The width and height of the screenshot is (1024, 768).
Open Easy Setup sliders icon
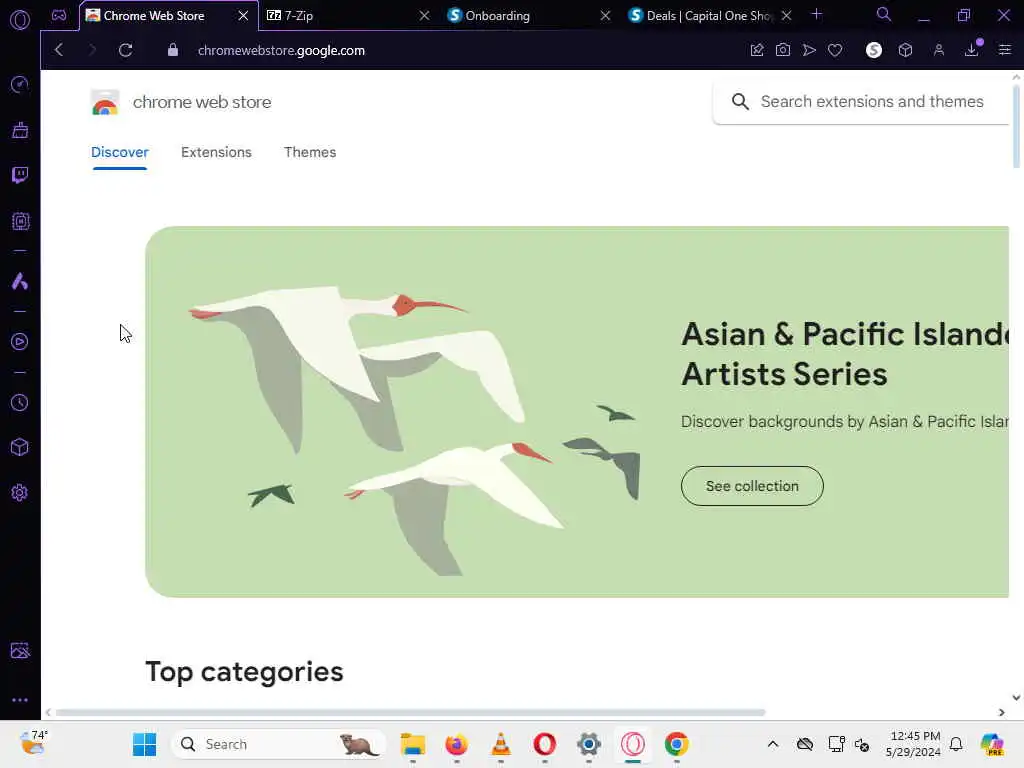pyautogui.click(x=1004, y=50)
